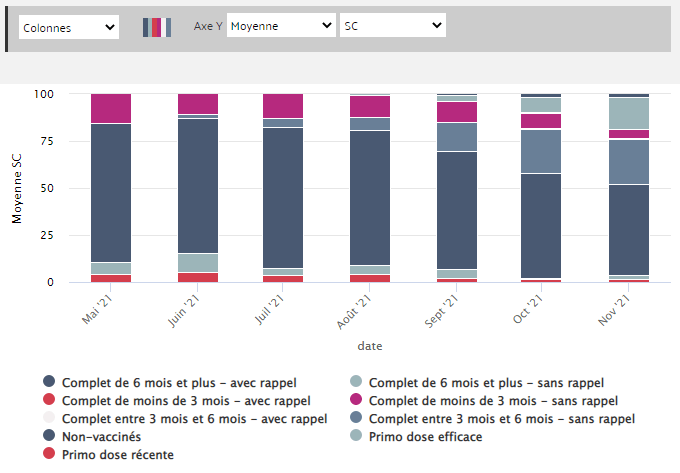Click the color palette stripes icon
The image size is (680, 473).
coord(157,27)
